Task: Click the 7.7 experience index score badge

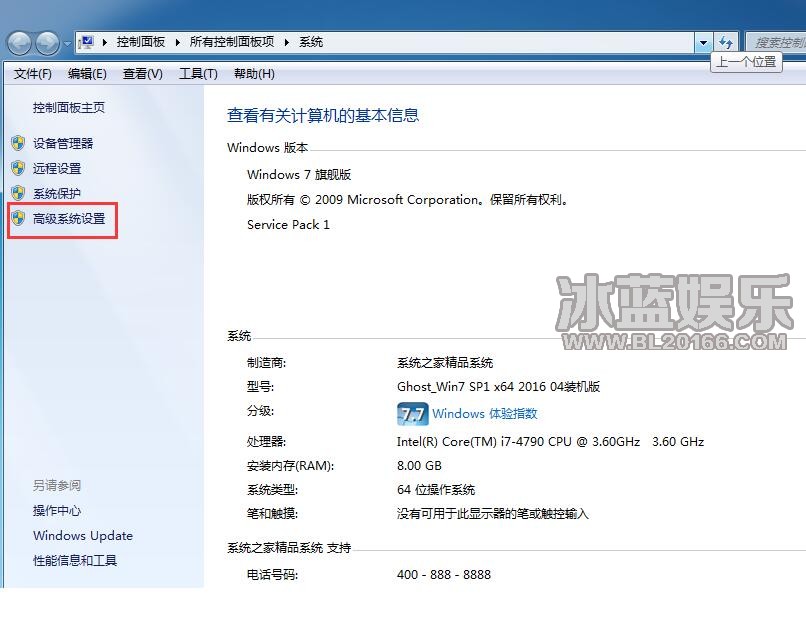Action: [x=412, y=414]
